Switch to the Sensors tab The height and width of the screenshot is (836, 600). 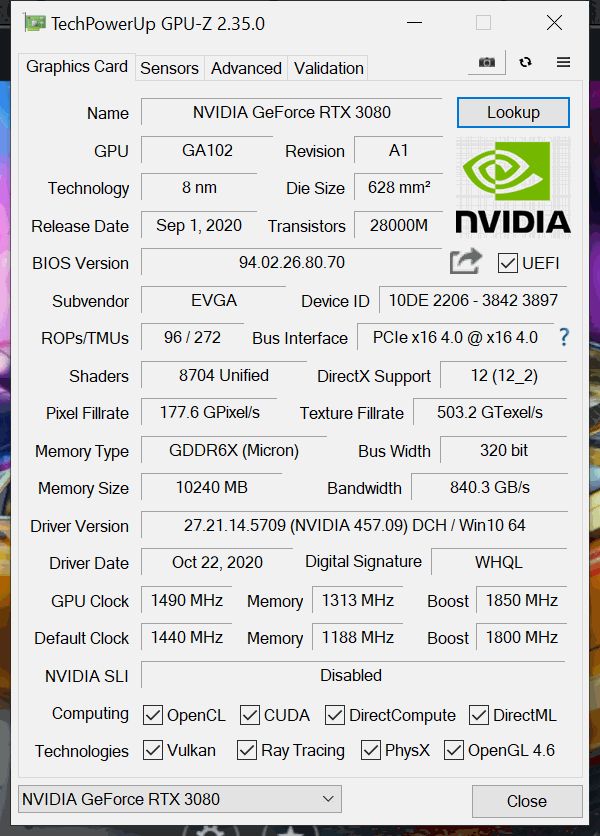[x=170, y=68]
